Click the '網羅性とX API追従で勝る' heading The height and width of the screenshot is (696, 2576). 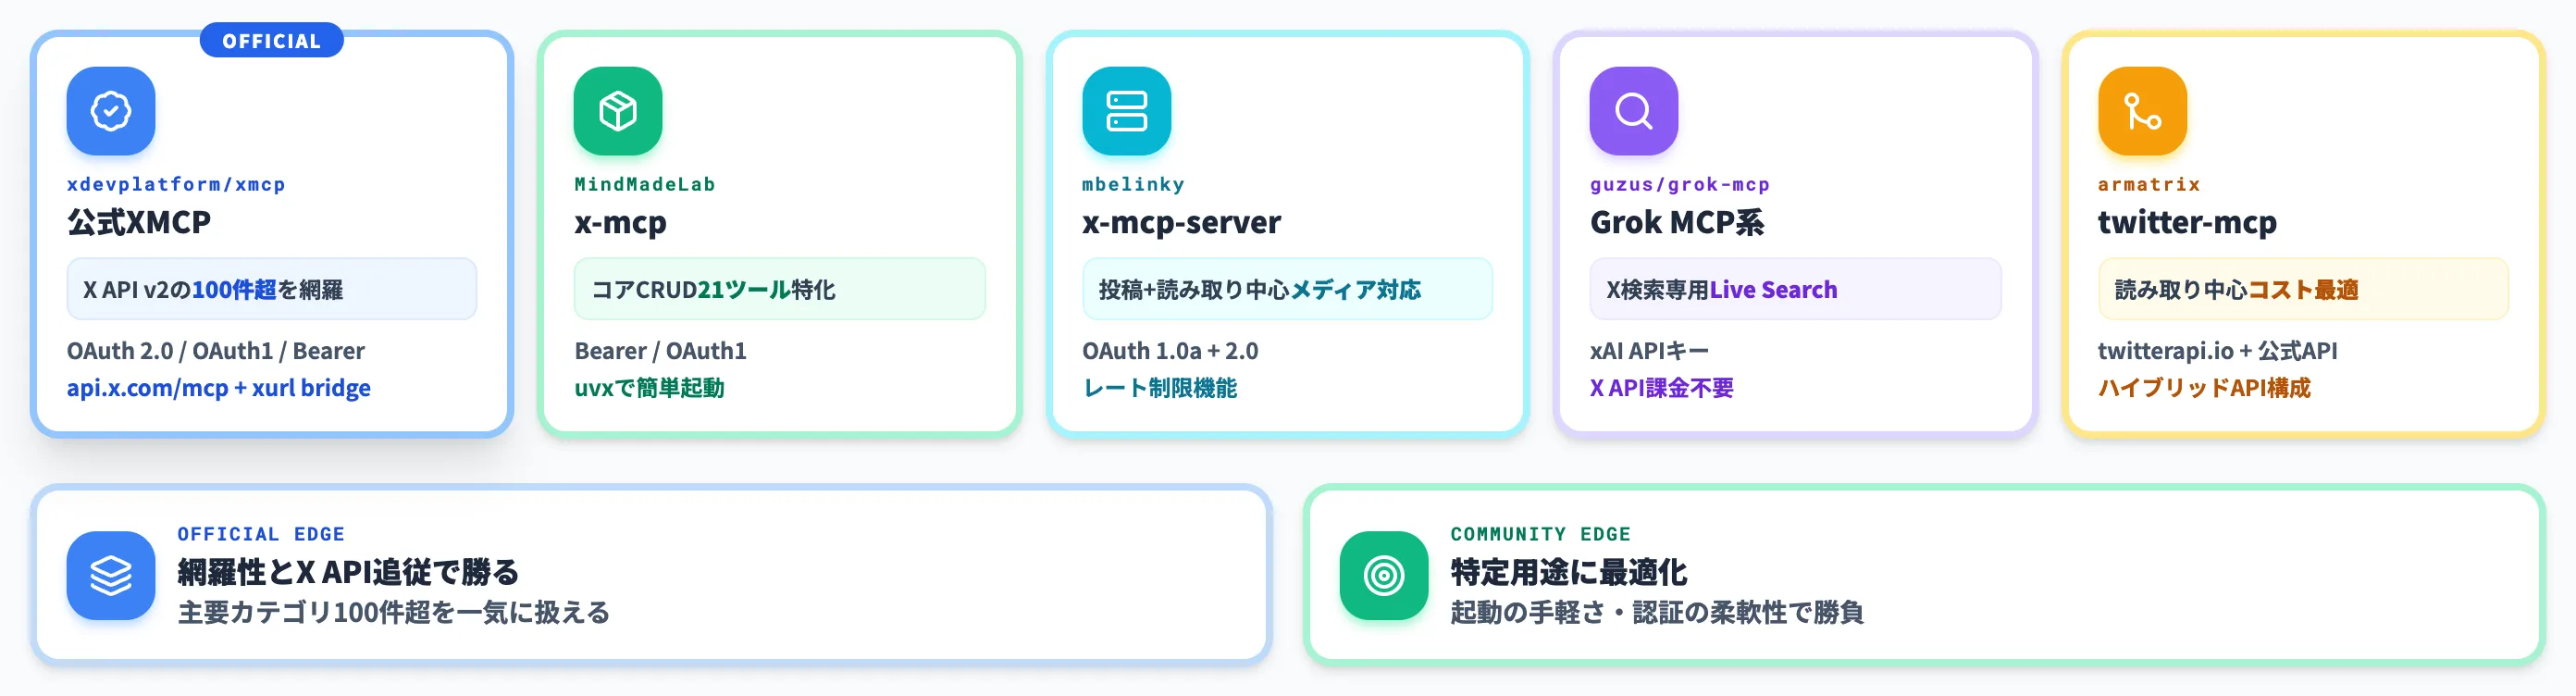tap(348, 572)
